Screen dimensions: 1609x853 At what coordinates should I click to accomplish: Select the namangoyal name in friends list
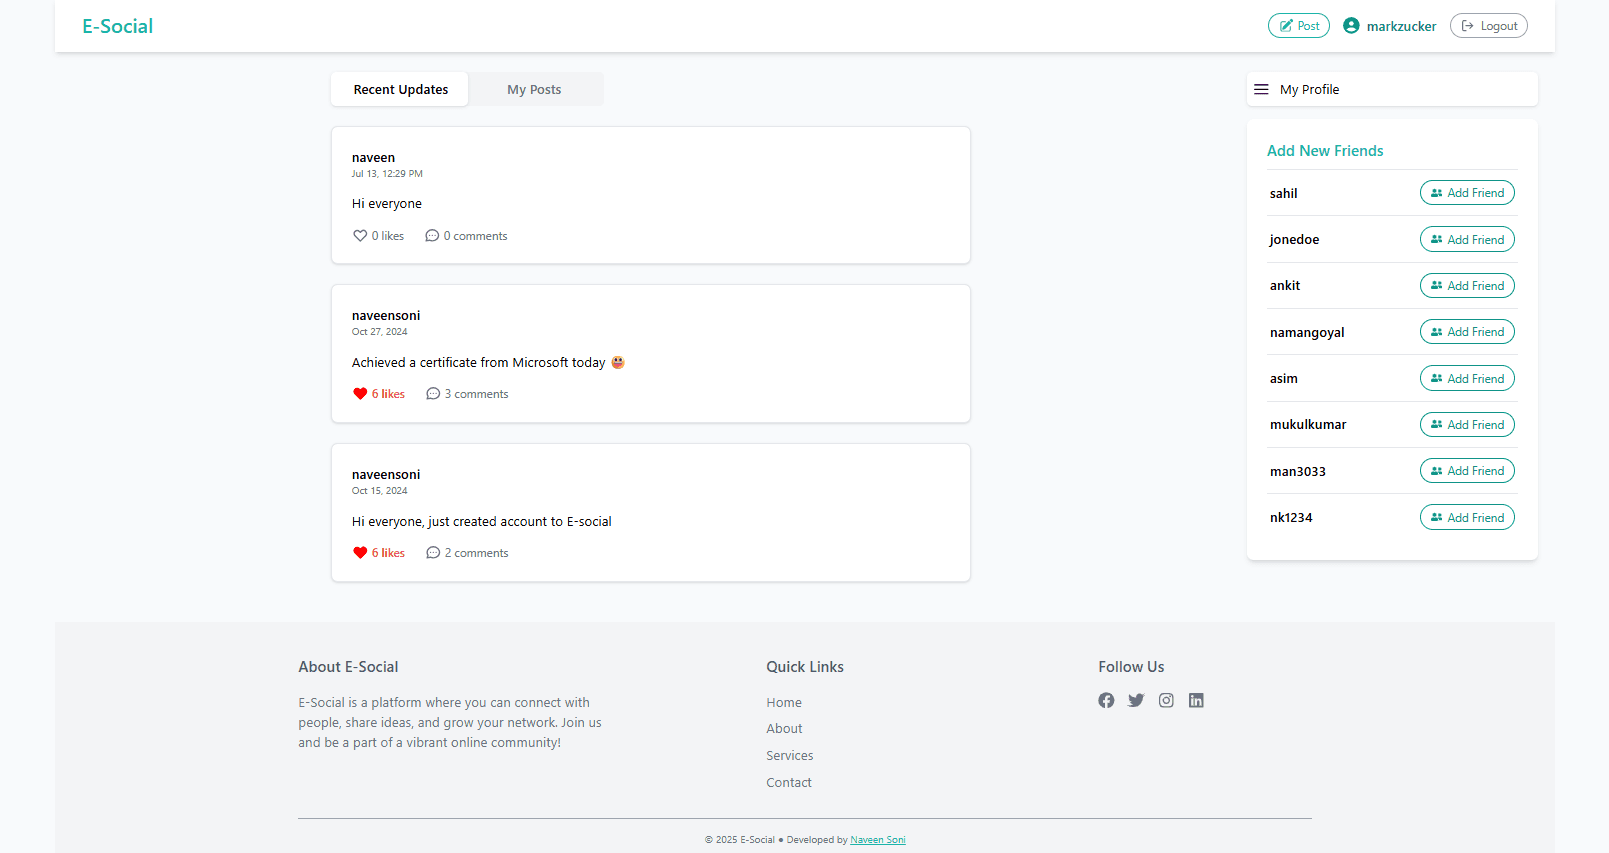(1307, 333)
